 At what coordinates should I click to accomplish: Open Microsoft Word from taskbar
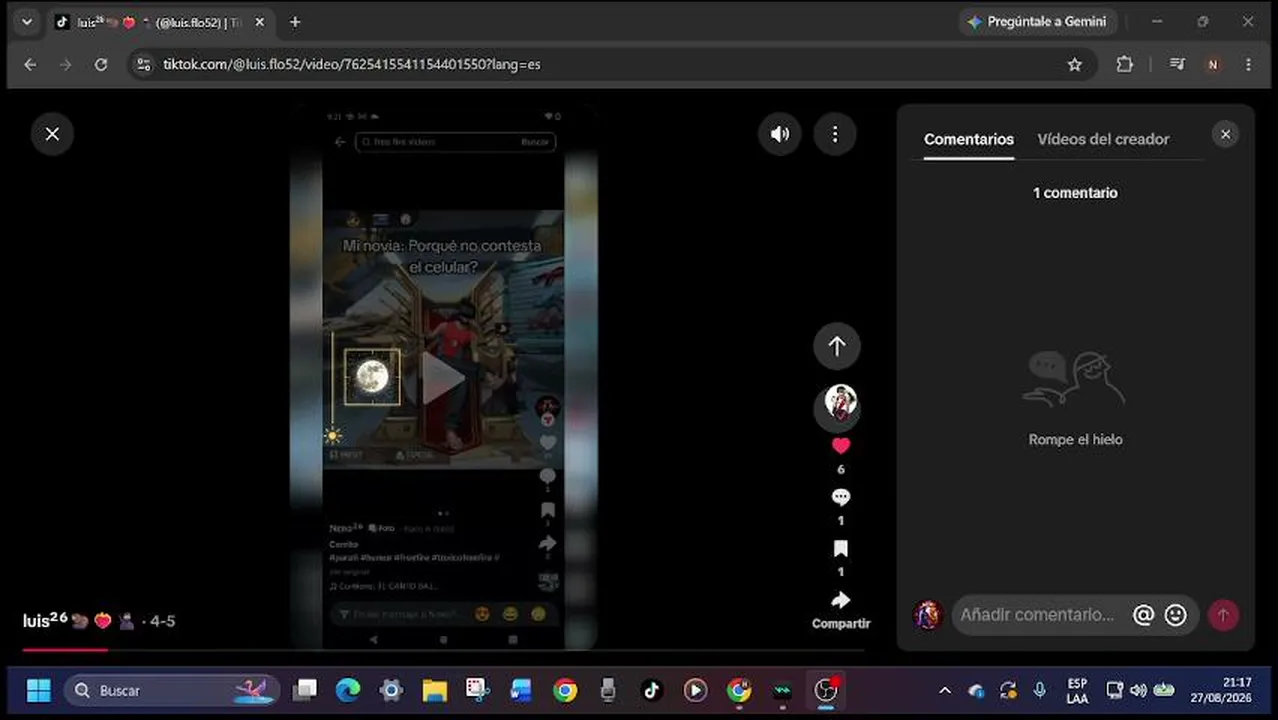[x=521, y=690]
